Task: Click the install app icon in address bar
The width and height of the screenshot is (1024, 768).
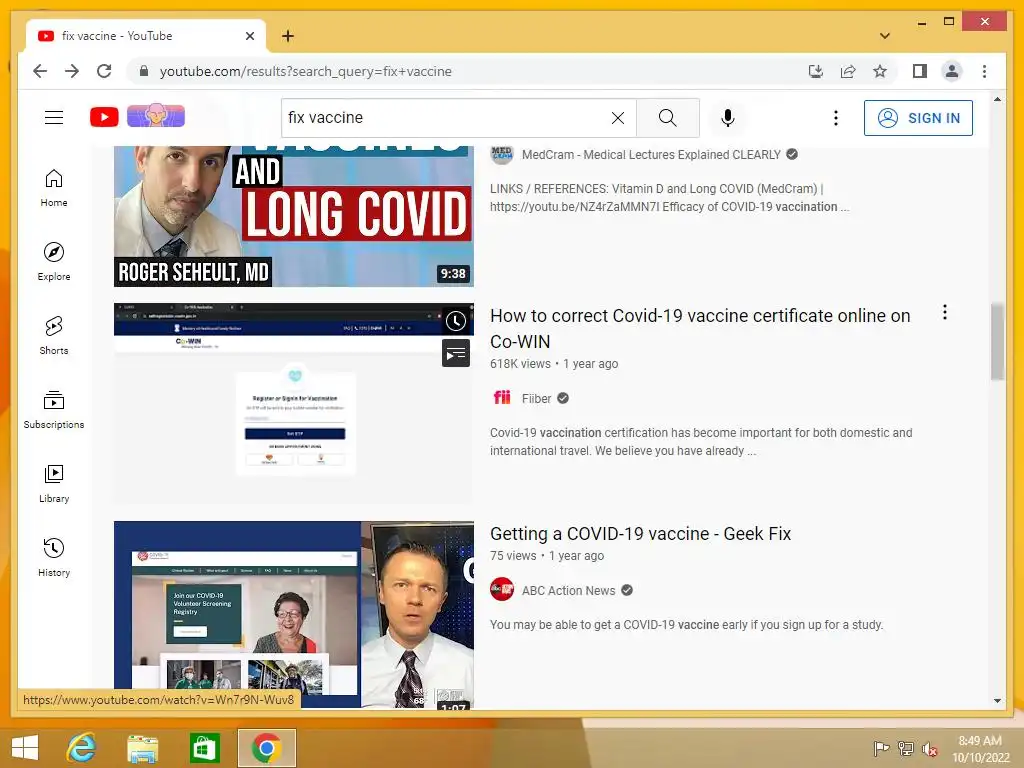Action: (816, 71)
